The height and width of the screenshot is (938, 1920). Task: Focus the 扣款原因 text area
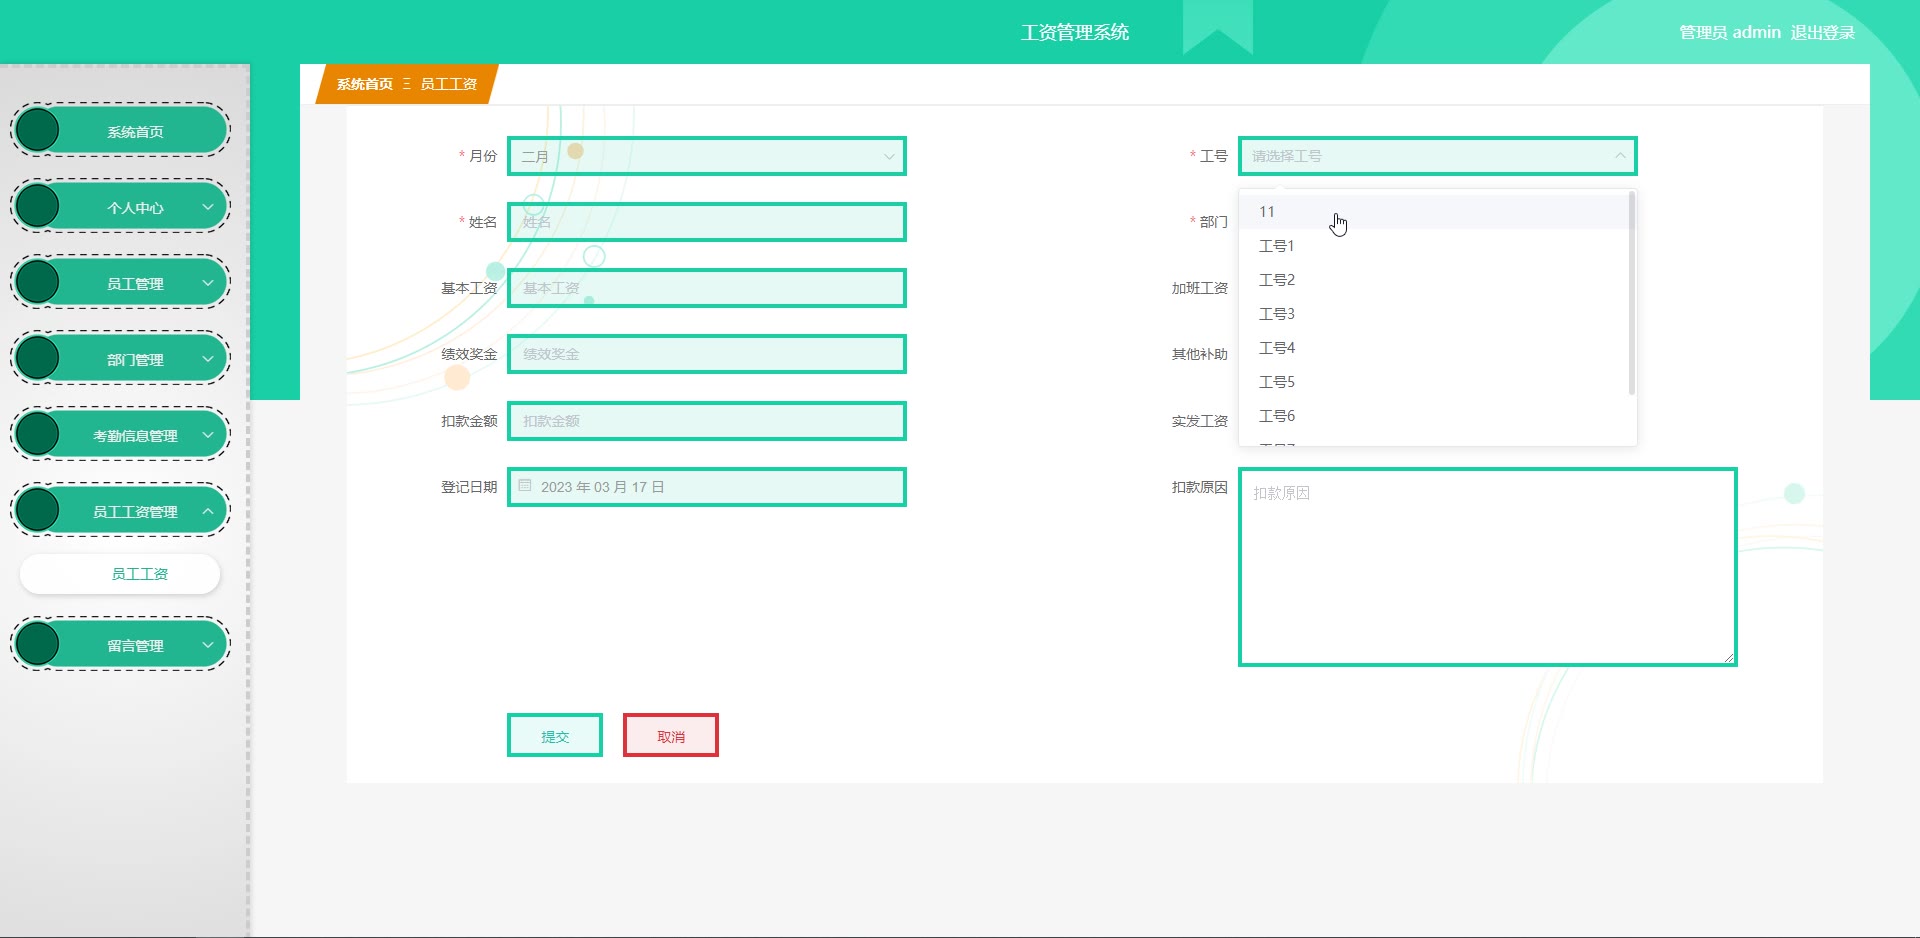(x=1488, y=567)
